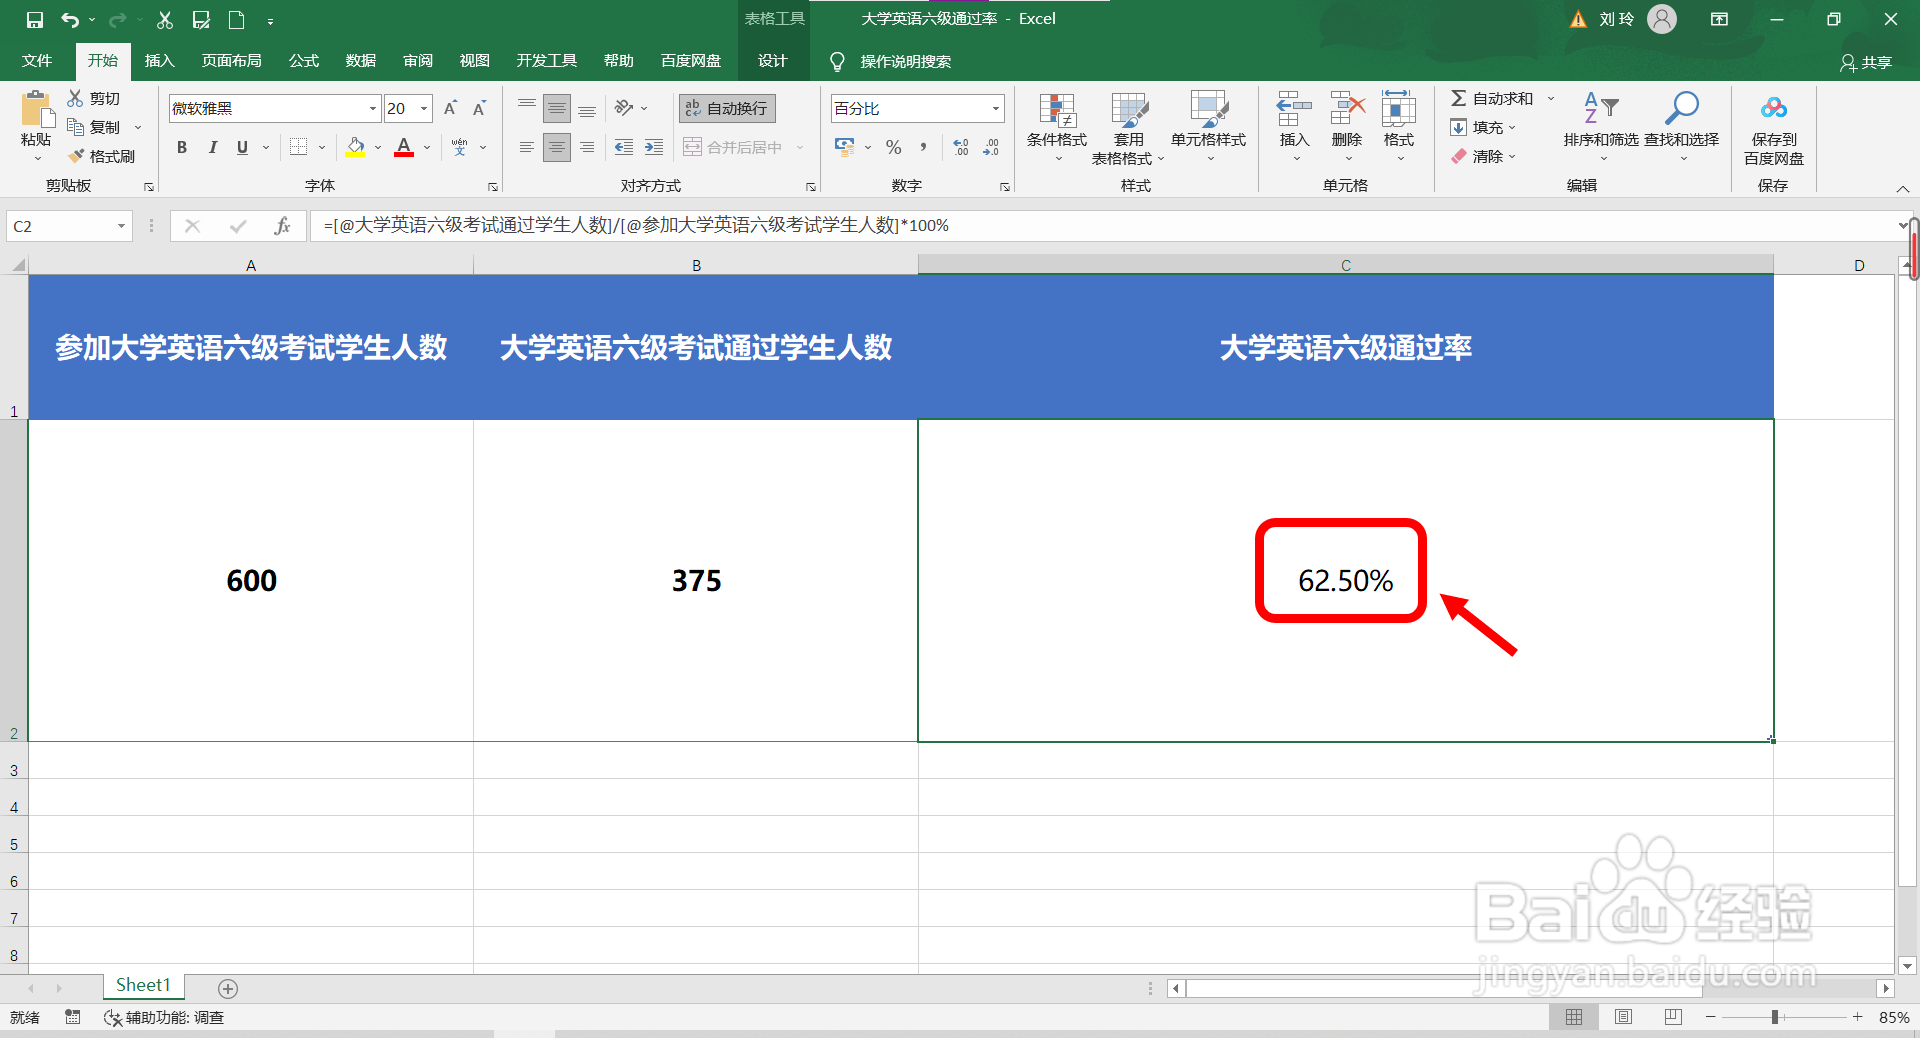The height and width of the screenshot is (1038, 1920).
Task: Click the decrease decimal icon
Action: click(x=991, y=147)
